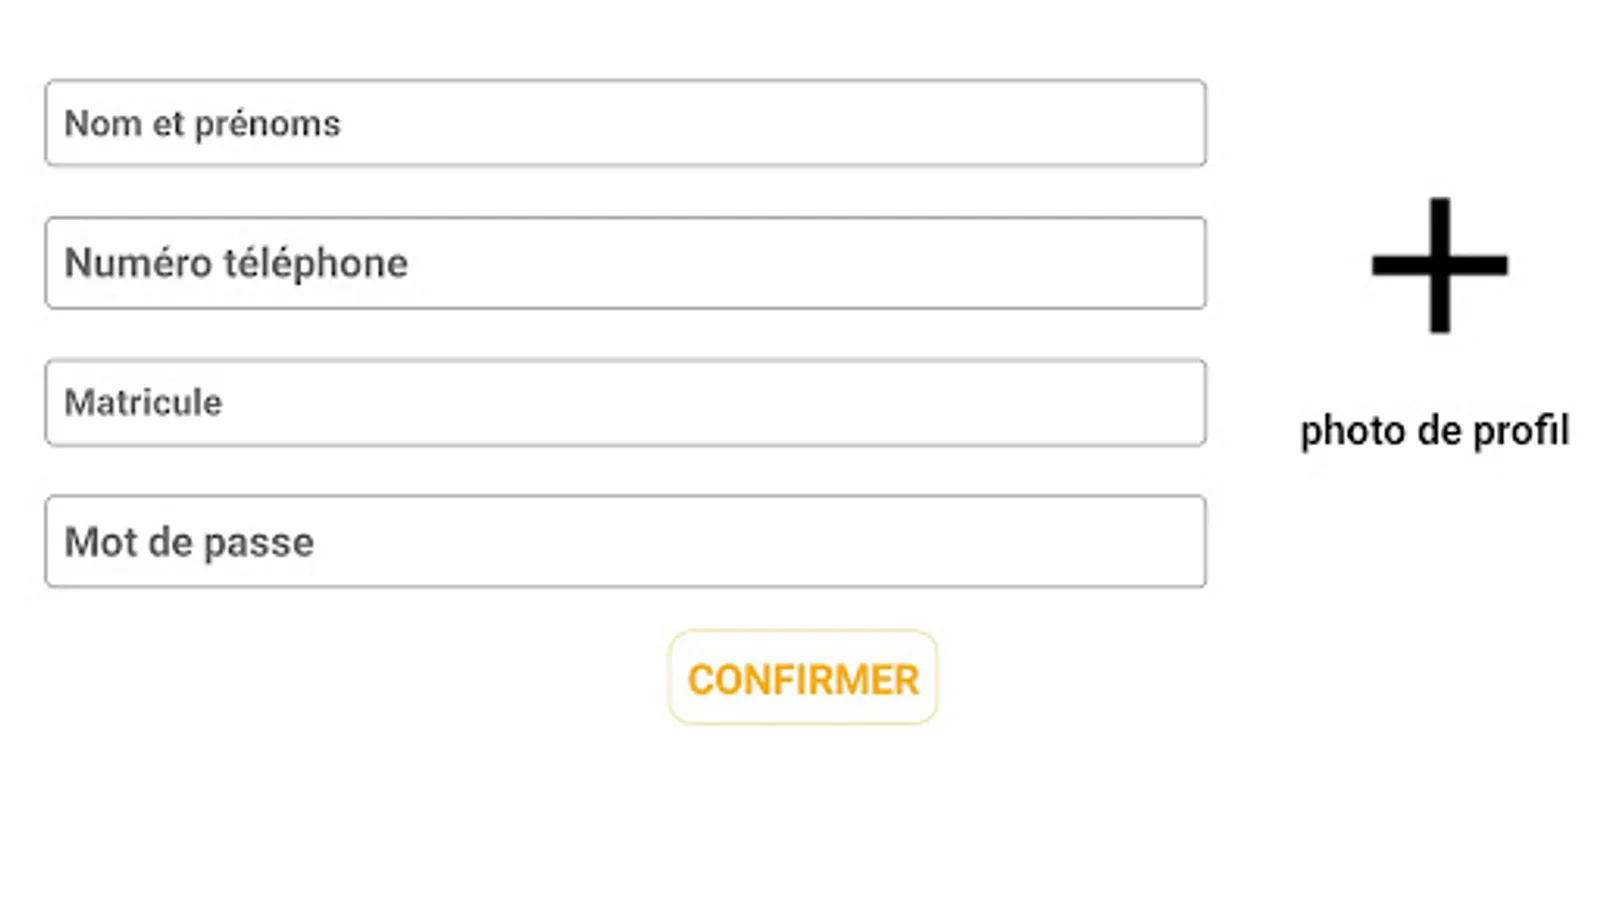Click the phone number field placeholder text
The image size is (1600, 900).
coord(235,262)
